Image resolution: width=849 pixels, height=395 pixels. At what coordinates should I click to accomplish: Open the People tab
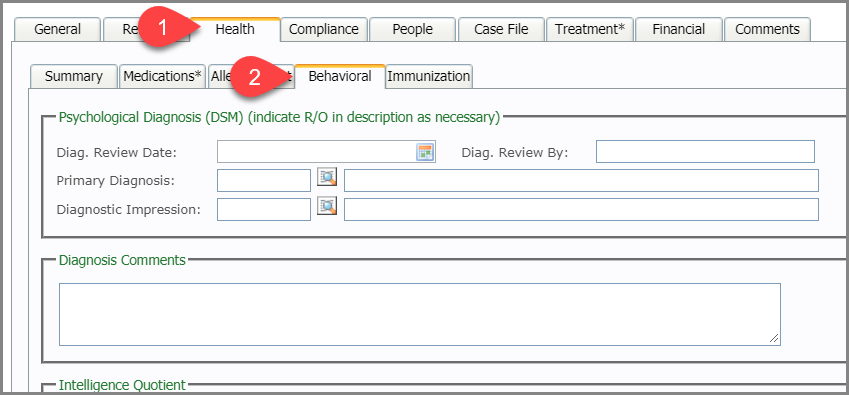coord(413,29)
